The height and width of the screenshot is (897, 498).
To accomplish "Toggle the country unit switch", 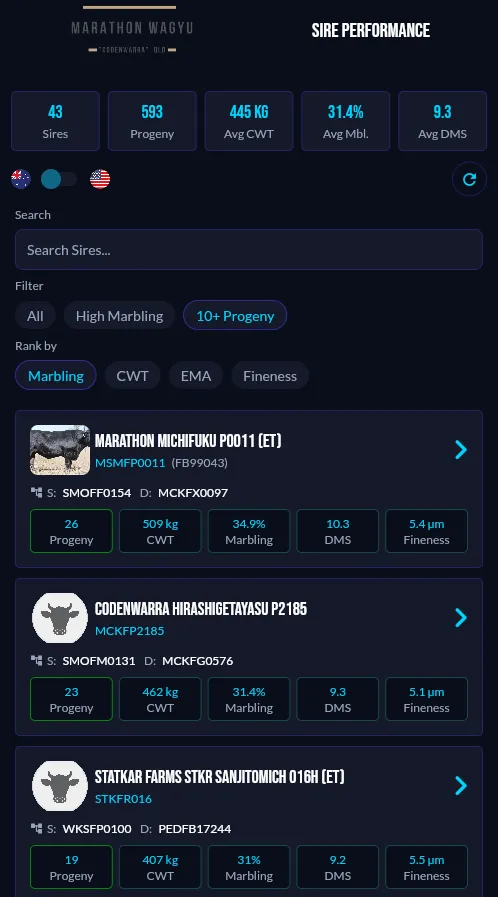I will [59, 179].
